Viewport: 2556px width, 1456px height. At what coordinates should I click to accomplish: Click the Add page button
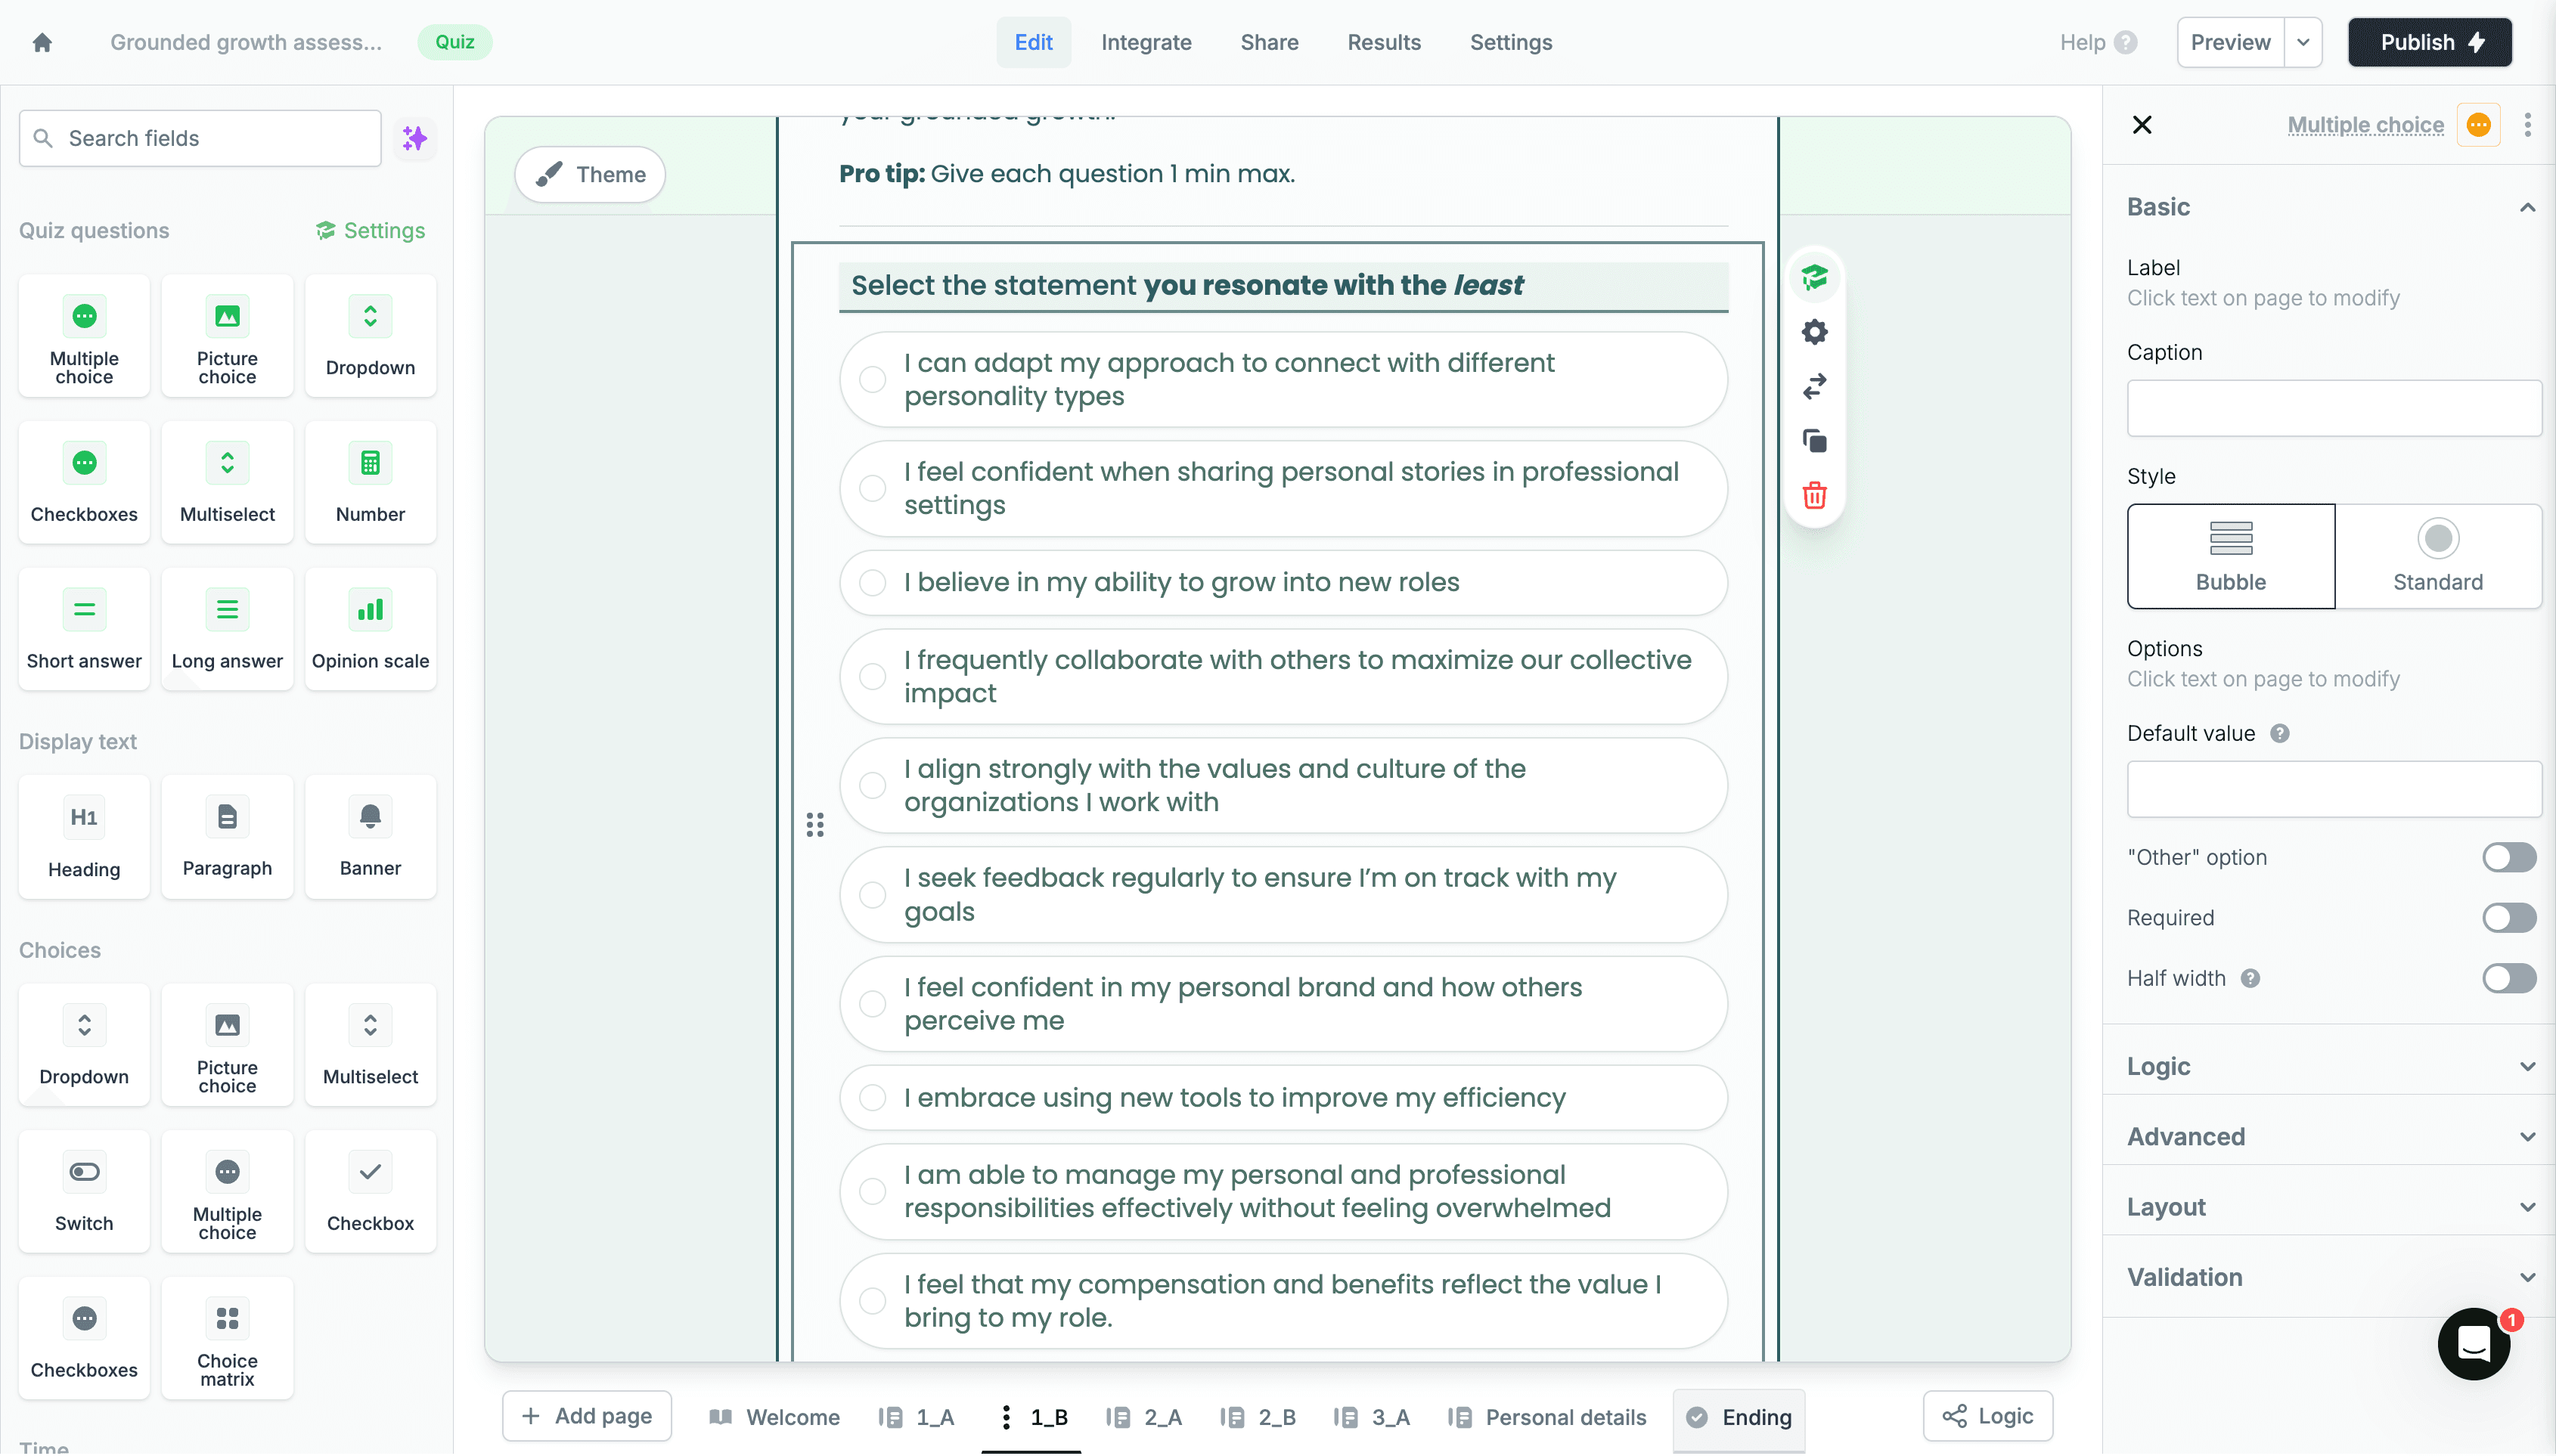click(x=587, y=1415)
